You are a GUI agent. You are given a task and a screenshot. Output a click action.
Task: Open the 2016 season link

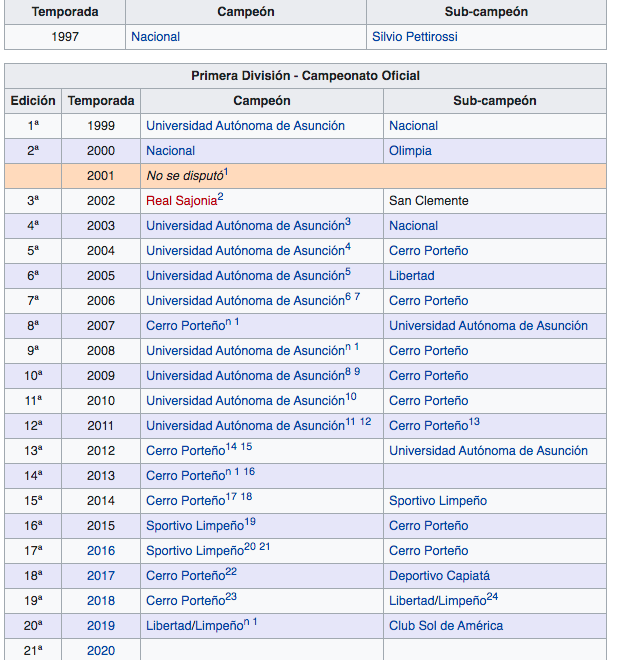[x=101, y=551]
